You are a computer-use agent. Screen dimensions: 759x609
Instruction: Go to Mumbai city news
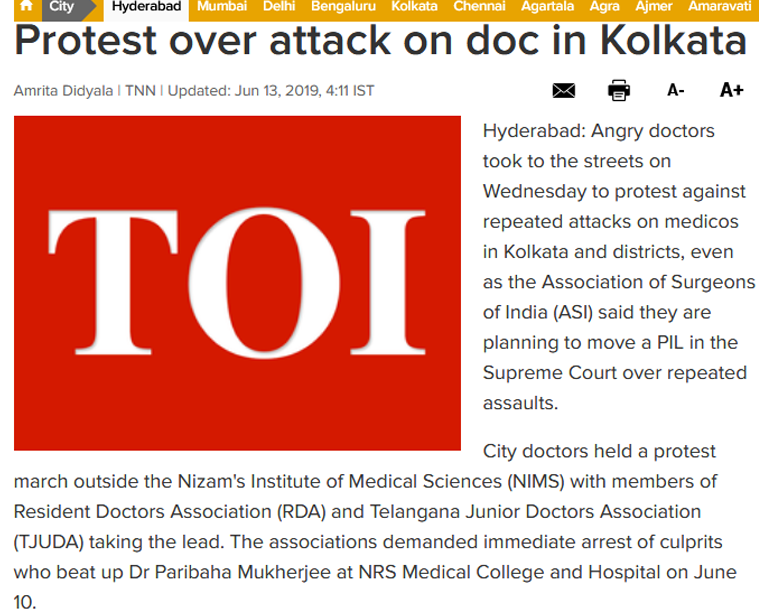pyautogui.click(x=222, y=6)
